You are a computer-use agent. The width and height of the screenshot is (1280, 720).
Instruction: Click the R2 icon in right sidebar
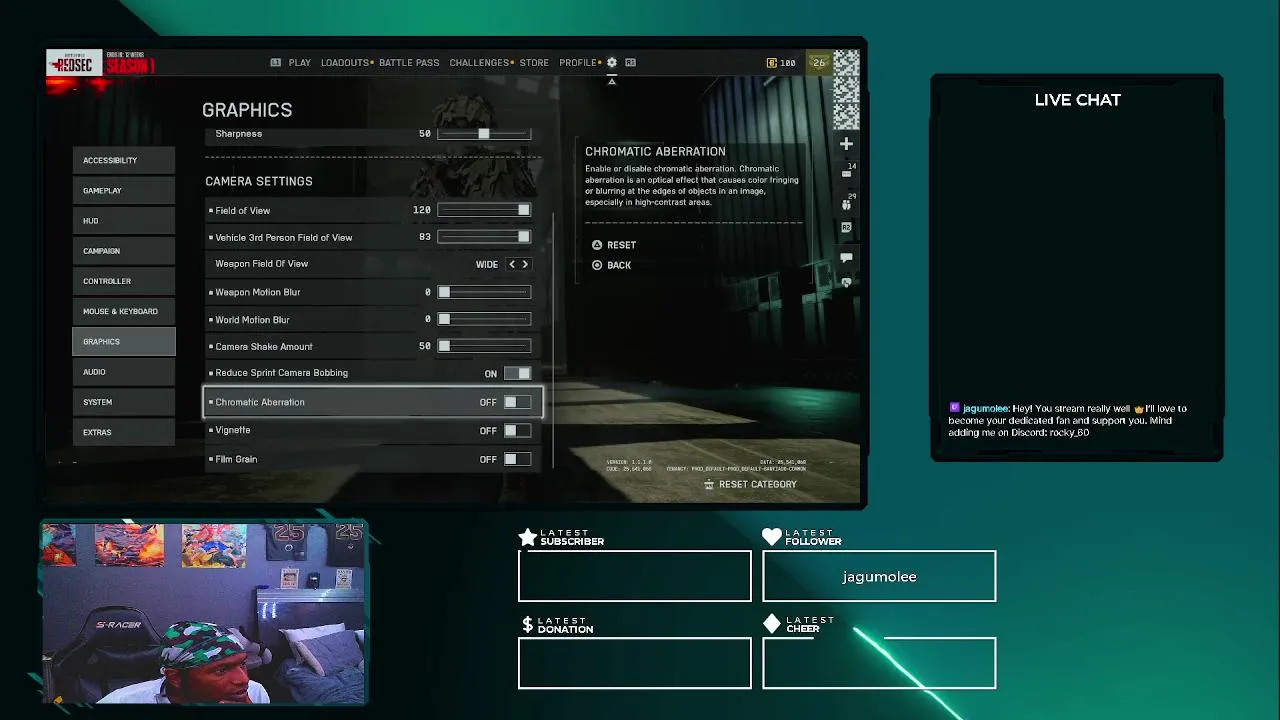(x=846, y=228)
